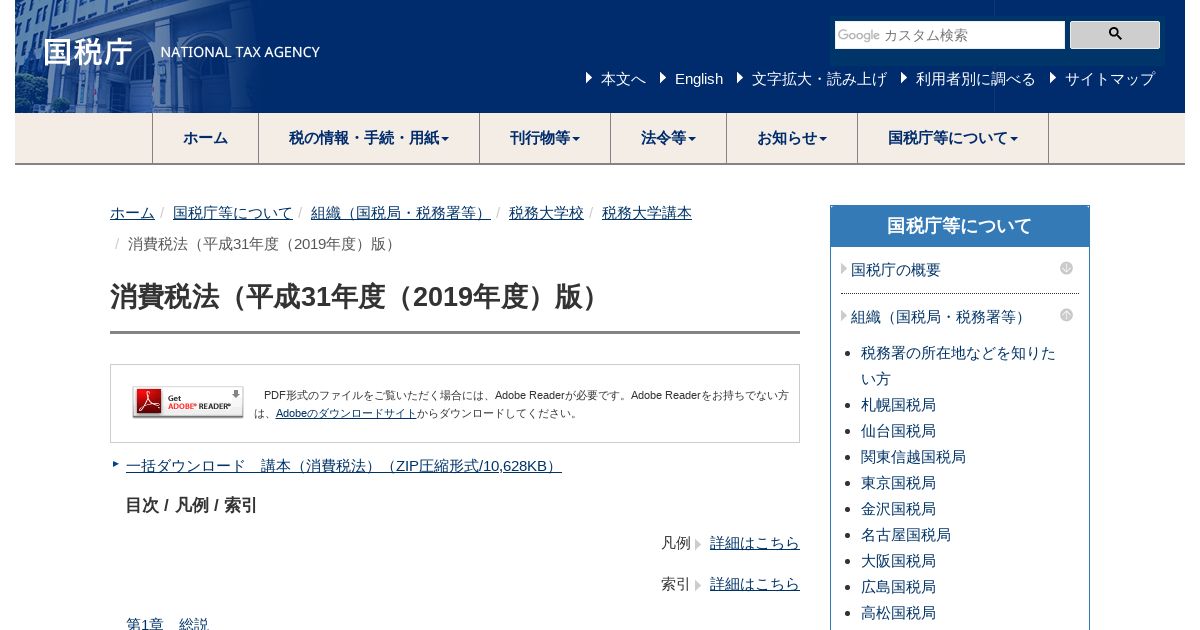The image size is (1200, 630).
Task: Click the sidebar header 国税庁等について
Action: (960, 226)
